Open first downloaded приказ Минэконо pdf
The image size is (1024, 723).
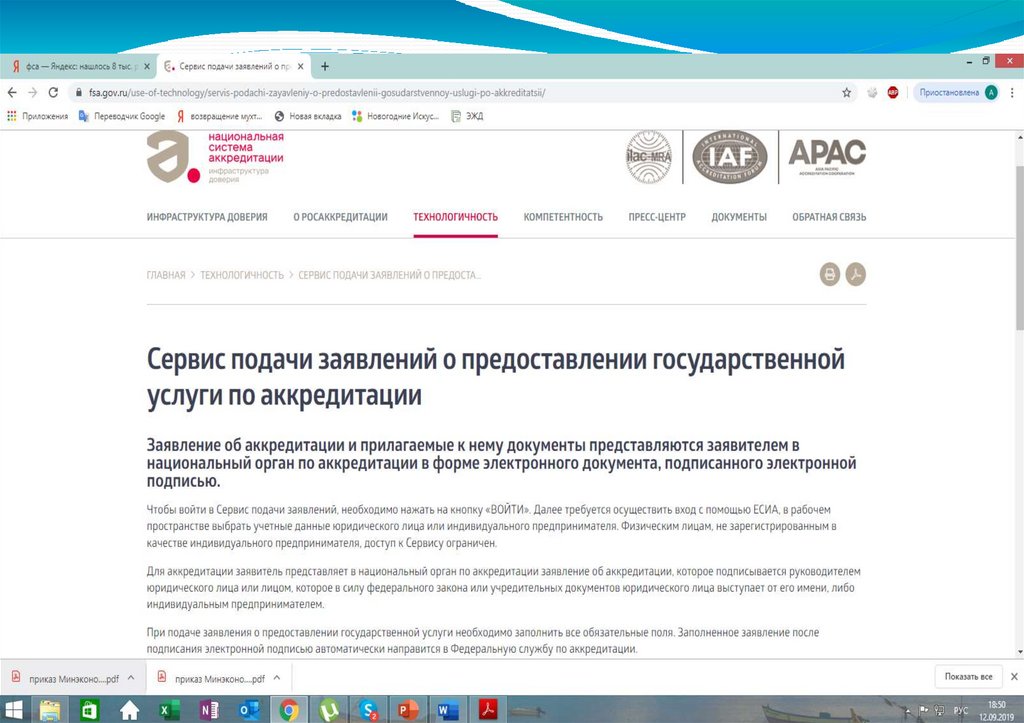click(x=65, y=679)
